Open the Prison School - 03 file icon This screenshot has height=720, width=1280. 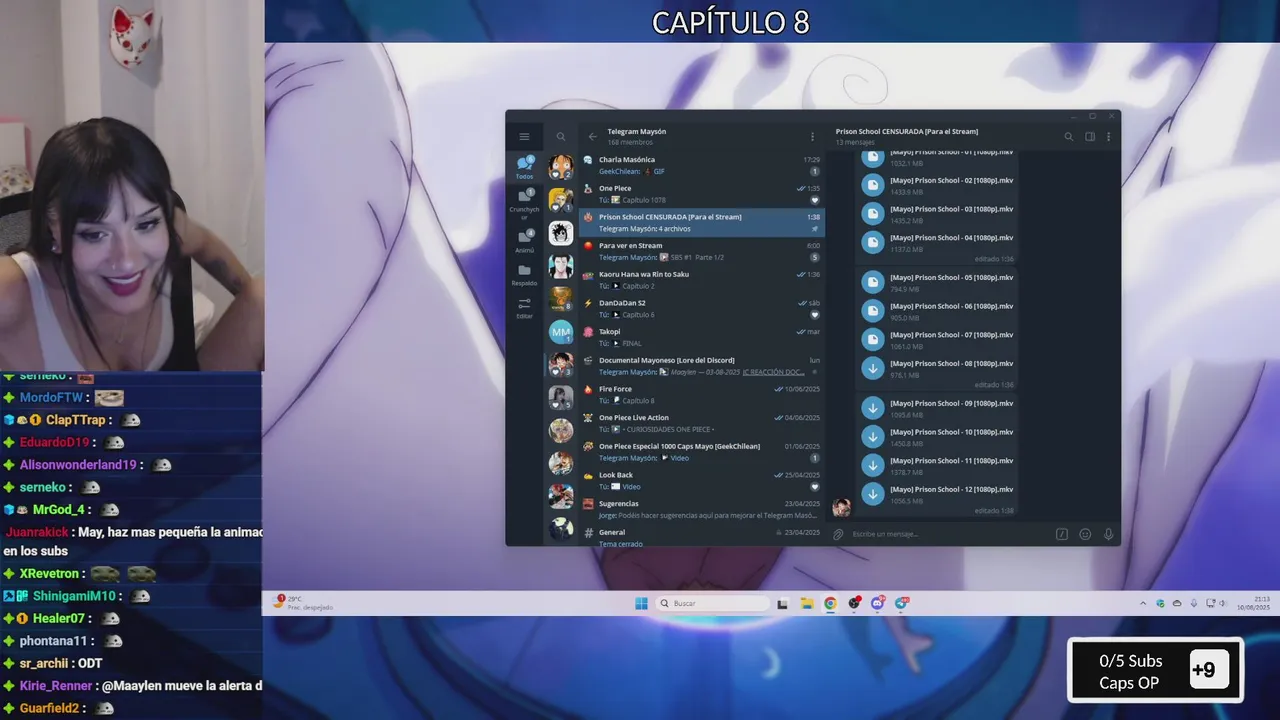[x=873, y=214]
